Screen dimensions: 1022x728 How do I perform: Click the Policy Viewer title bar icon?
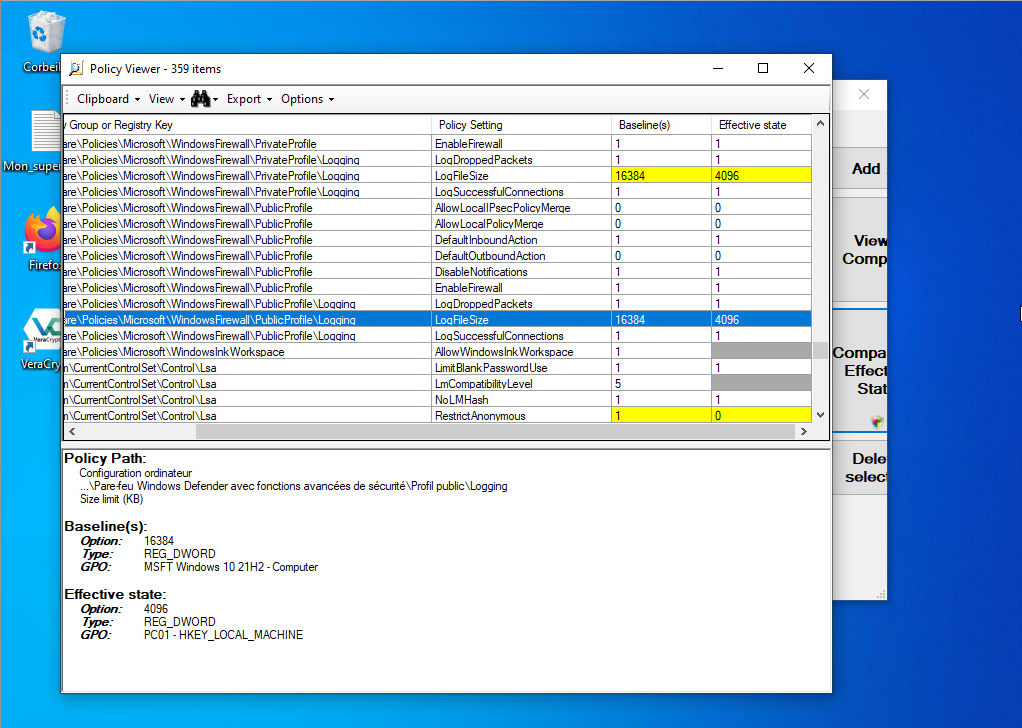[76, 69]
